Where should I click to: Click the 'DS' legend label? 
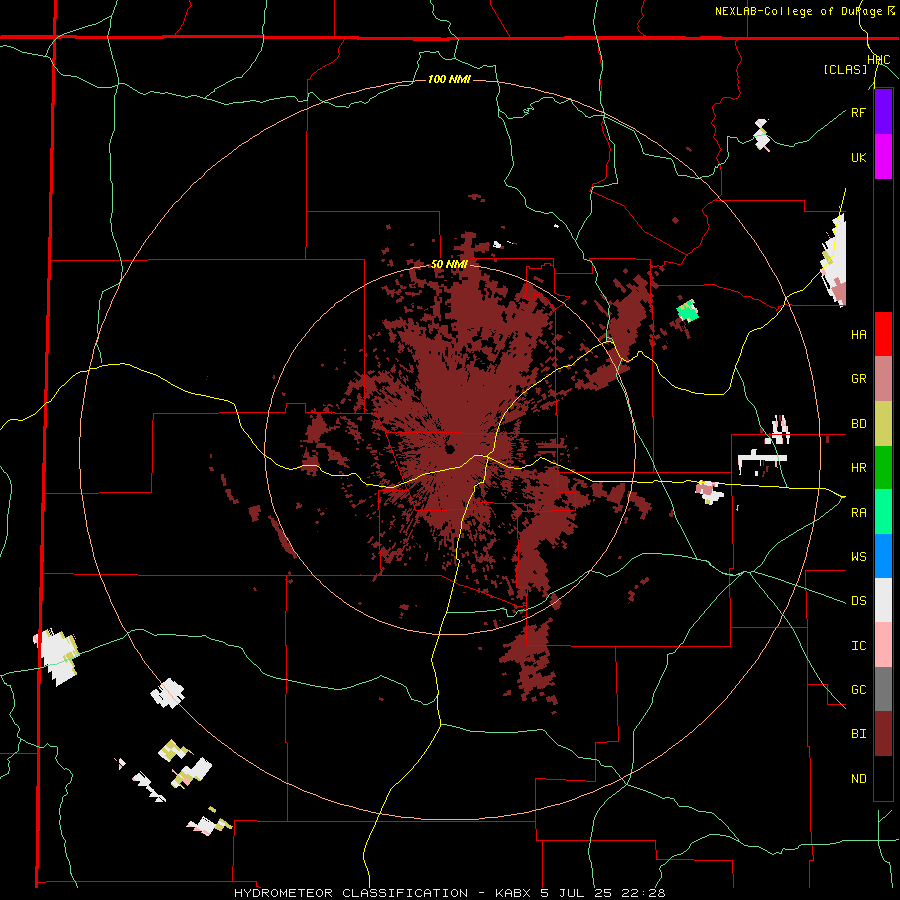(858, 601)
